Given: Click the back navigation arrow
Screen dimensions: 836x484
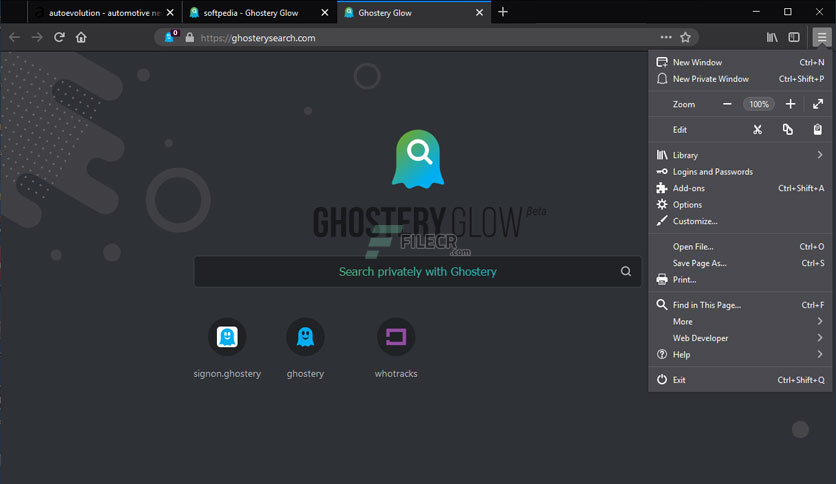Looking at the screenshot, I should tap(15, 37).
